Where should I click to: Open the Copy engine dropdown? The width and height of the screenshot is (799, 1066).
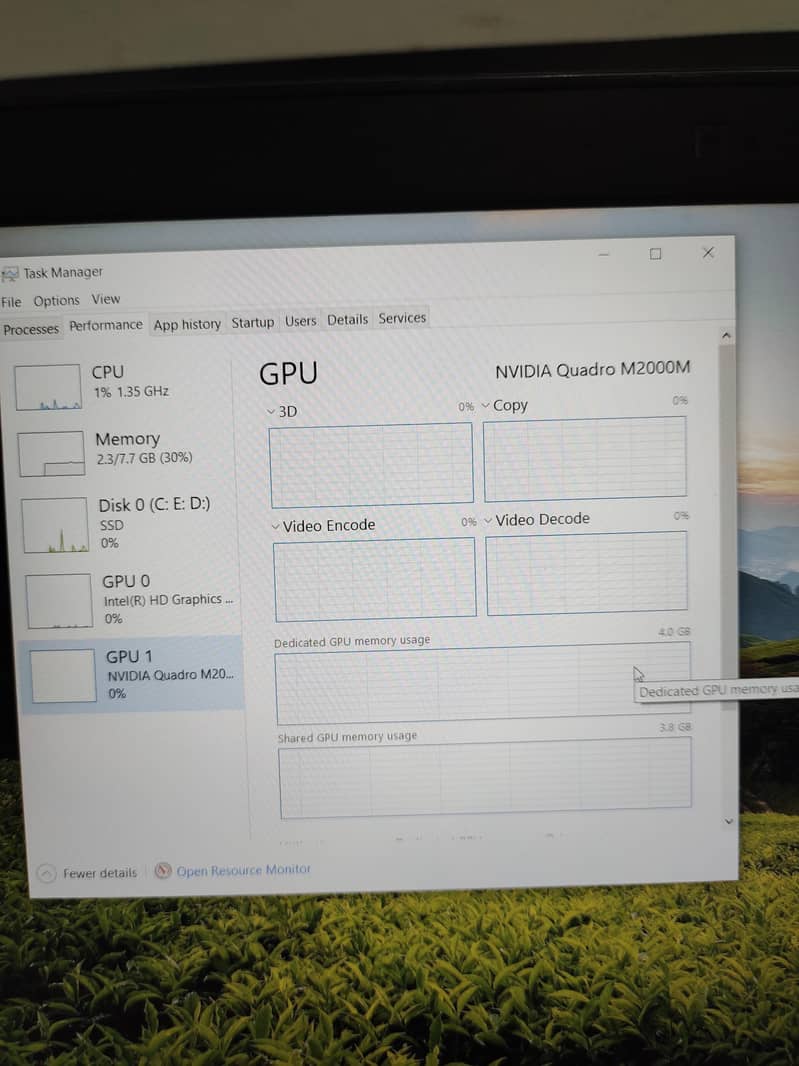(x=505, y=405)
